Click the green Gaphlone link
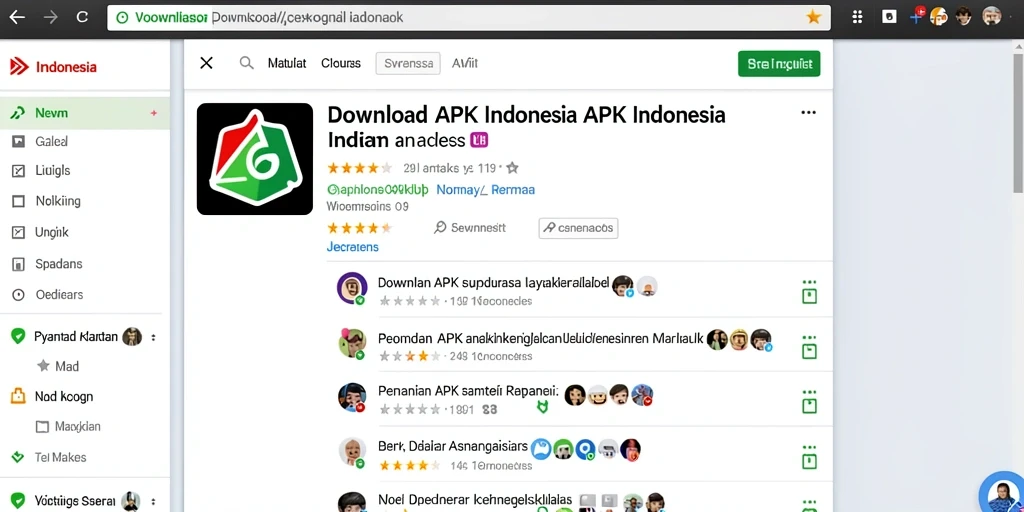The width and height of the screenshot is (1024, 512). point(377,190)
